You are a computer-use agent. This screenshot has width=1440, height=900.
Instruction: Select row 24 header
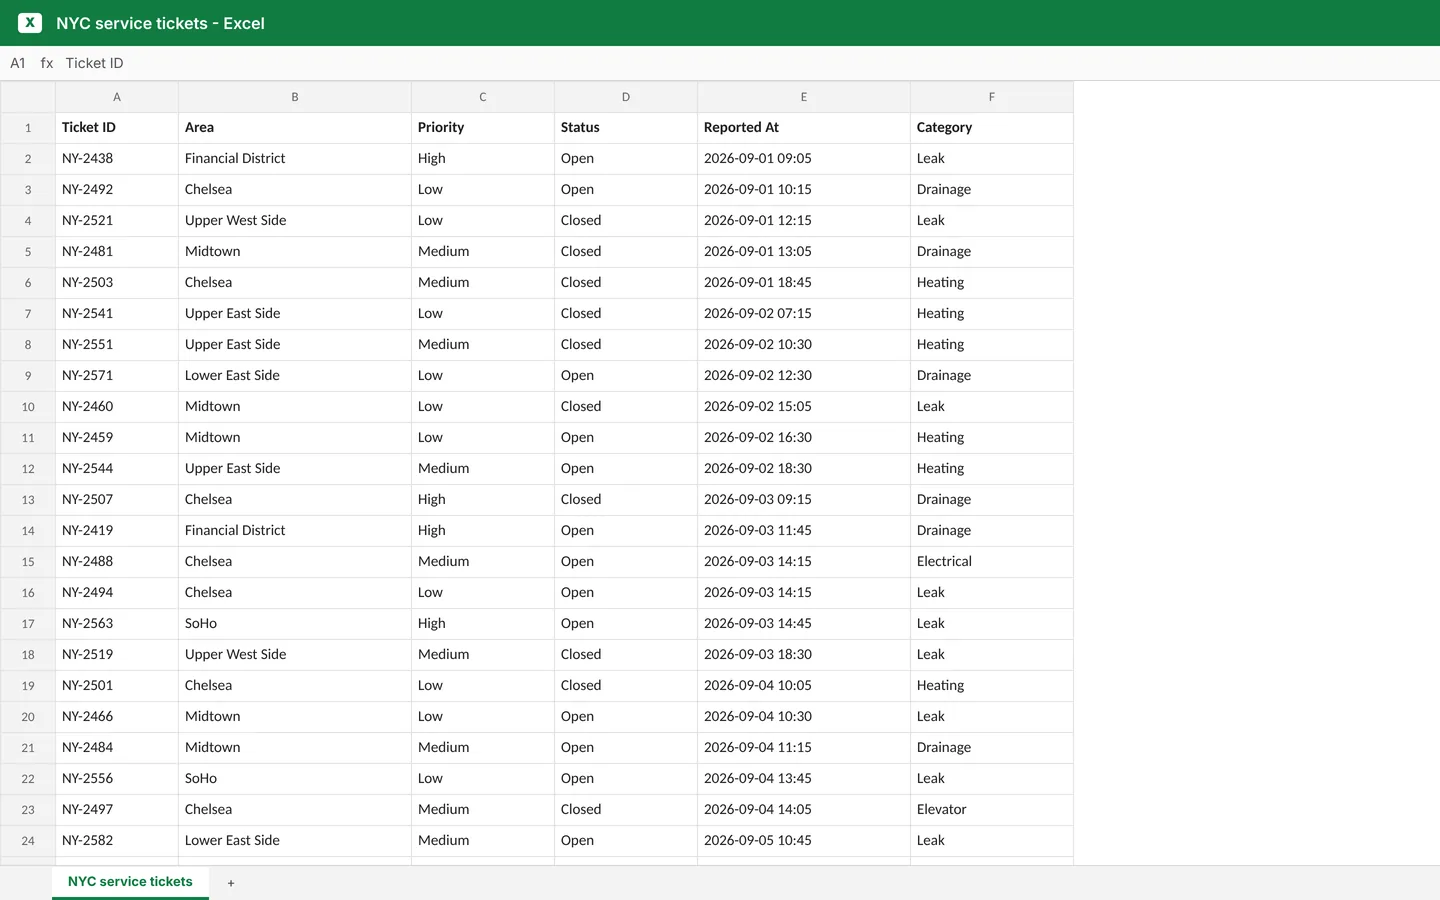[x=28, y=841]
